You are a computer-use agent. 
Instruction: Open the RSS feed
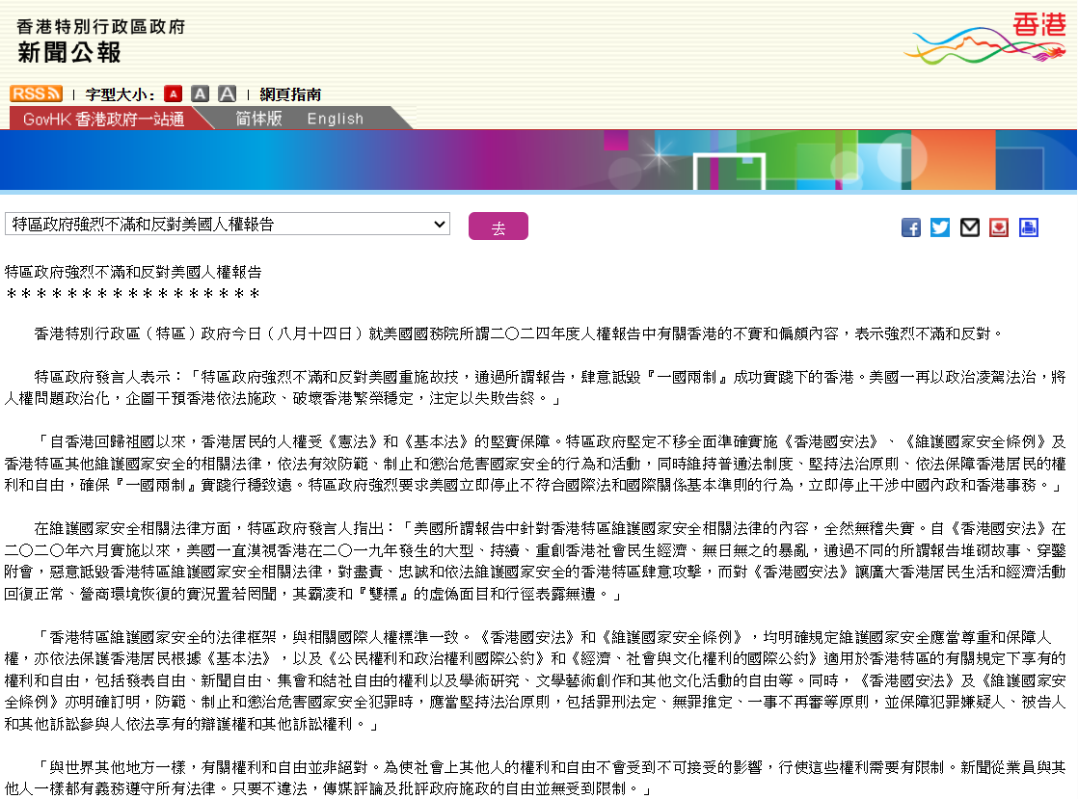coord(36,94)
